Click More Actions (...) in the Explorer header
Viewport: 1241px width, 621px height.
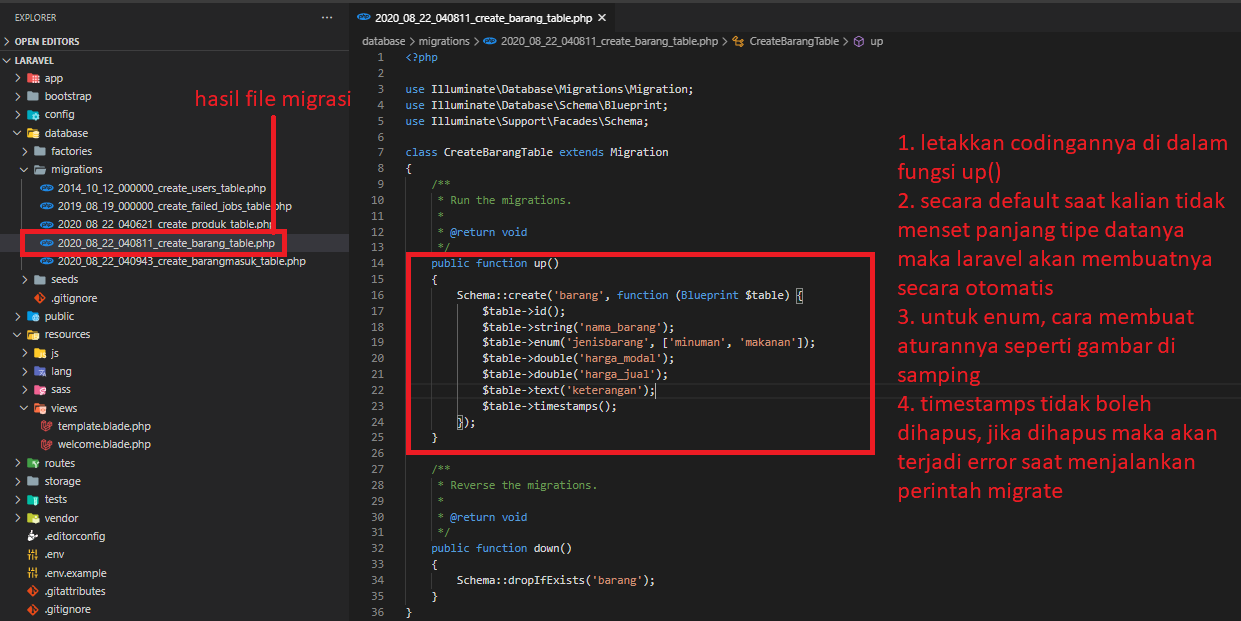click(326, 17)
